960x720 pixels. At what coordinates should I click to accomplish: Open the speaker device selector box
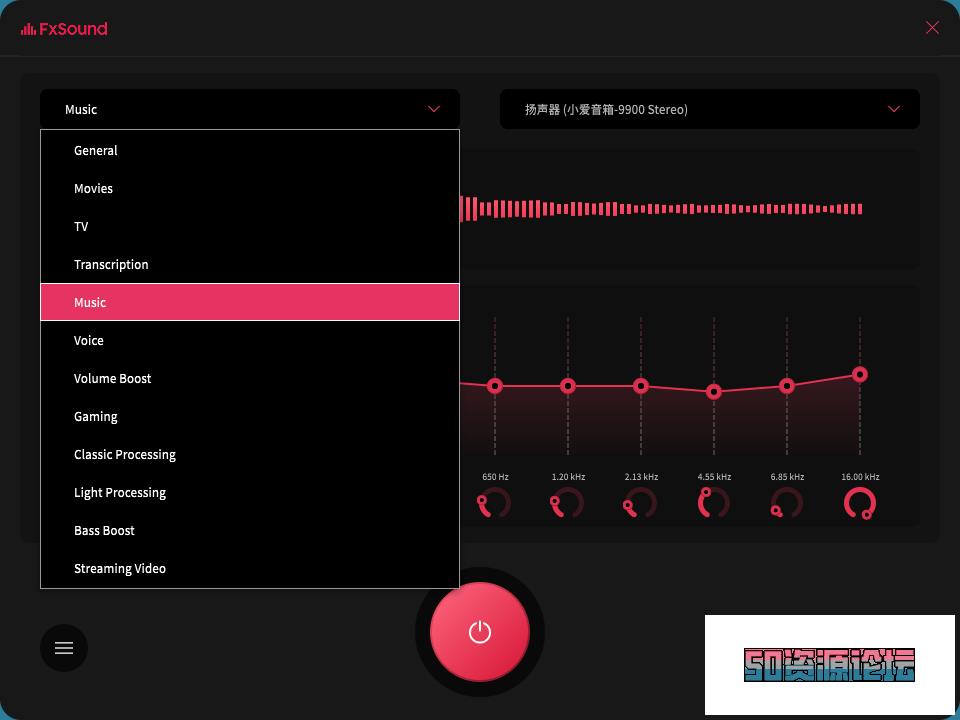[700, 109]
